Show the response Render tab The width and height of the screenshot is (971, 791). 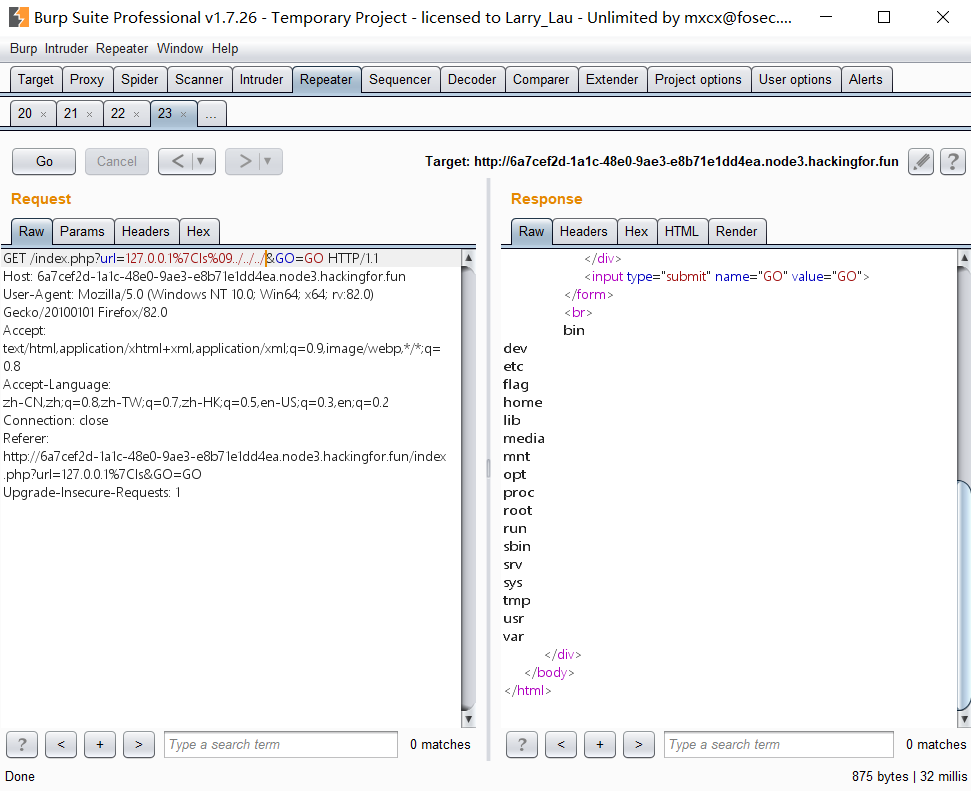(x=736, y=232)
